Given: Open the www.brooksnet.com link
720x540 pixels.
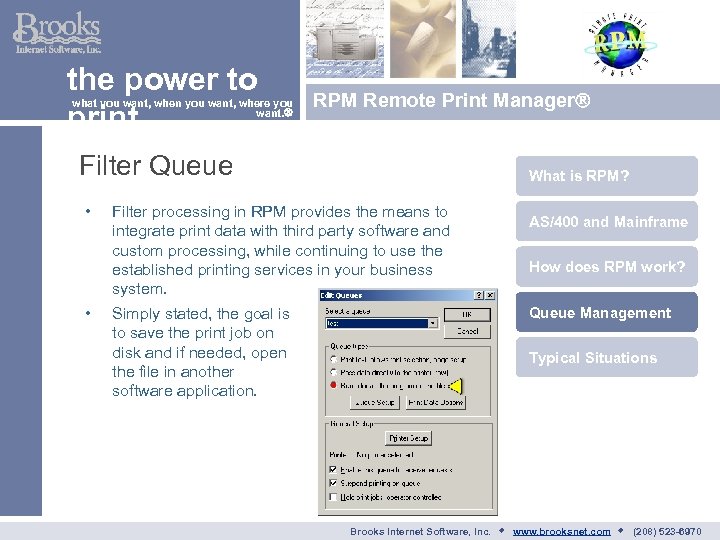Looking at the screenshot, I should (561, 531).
